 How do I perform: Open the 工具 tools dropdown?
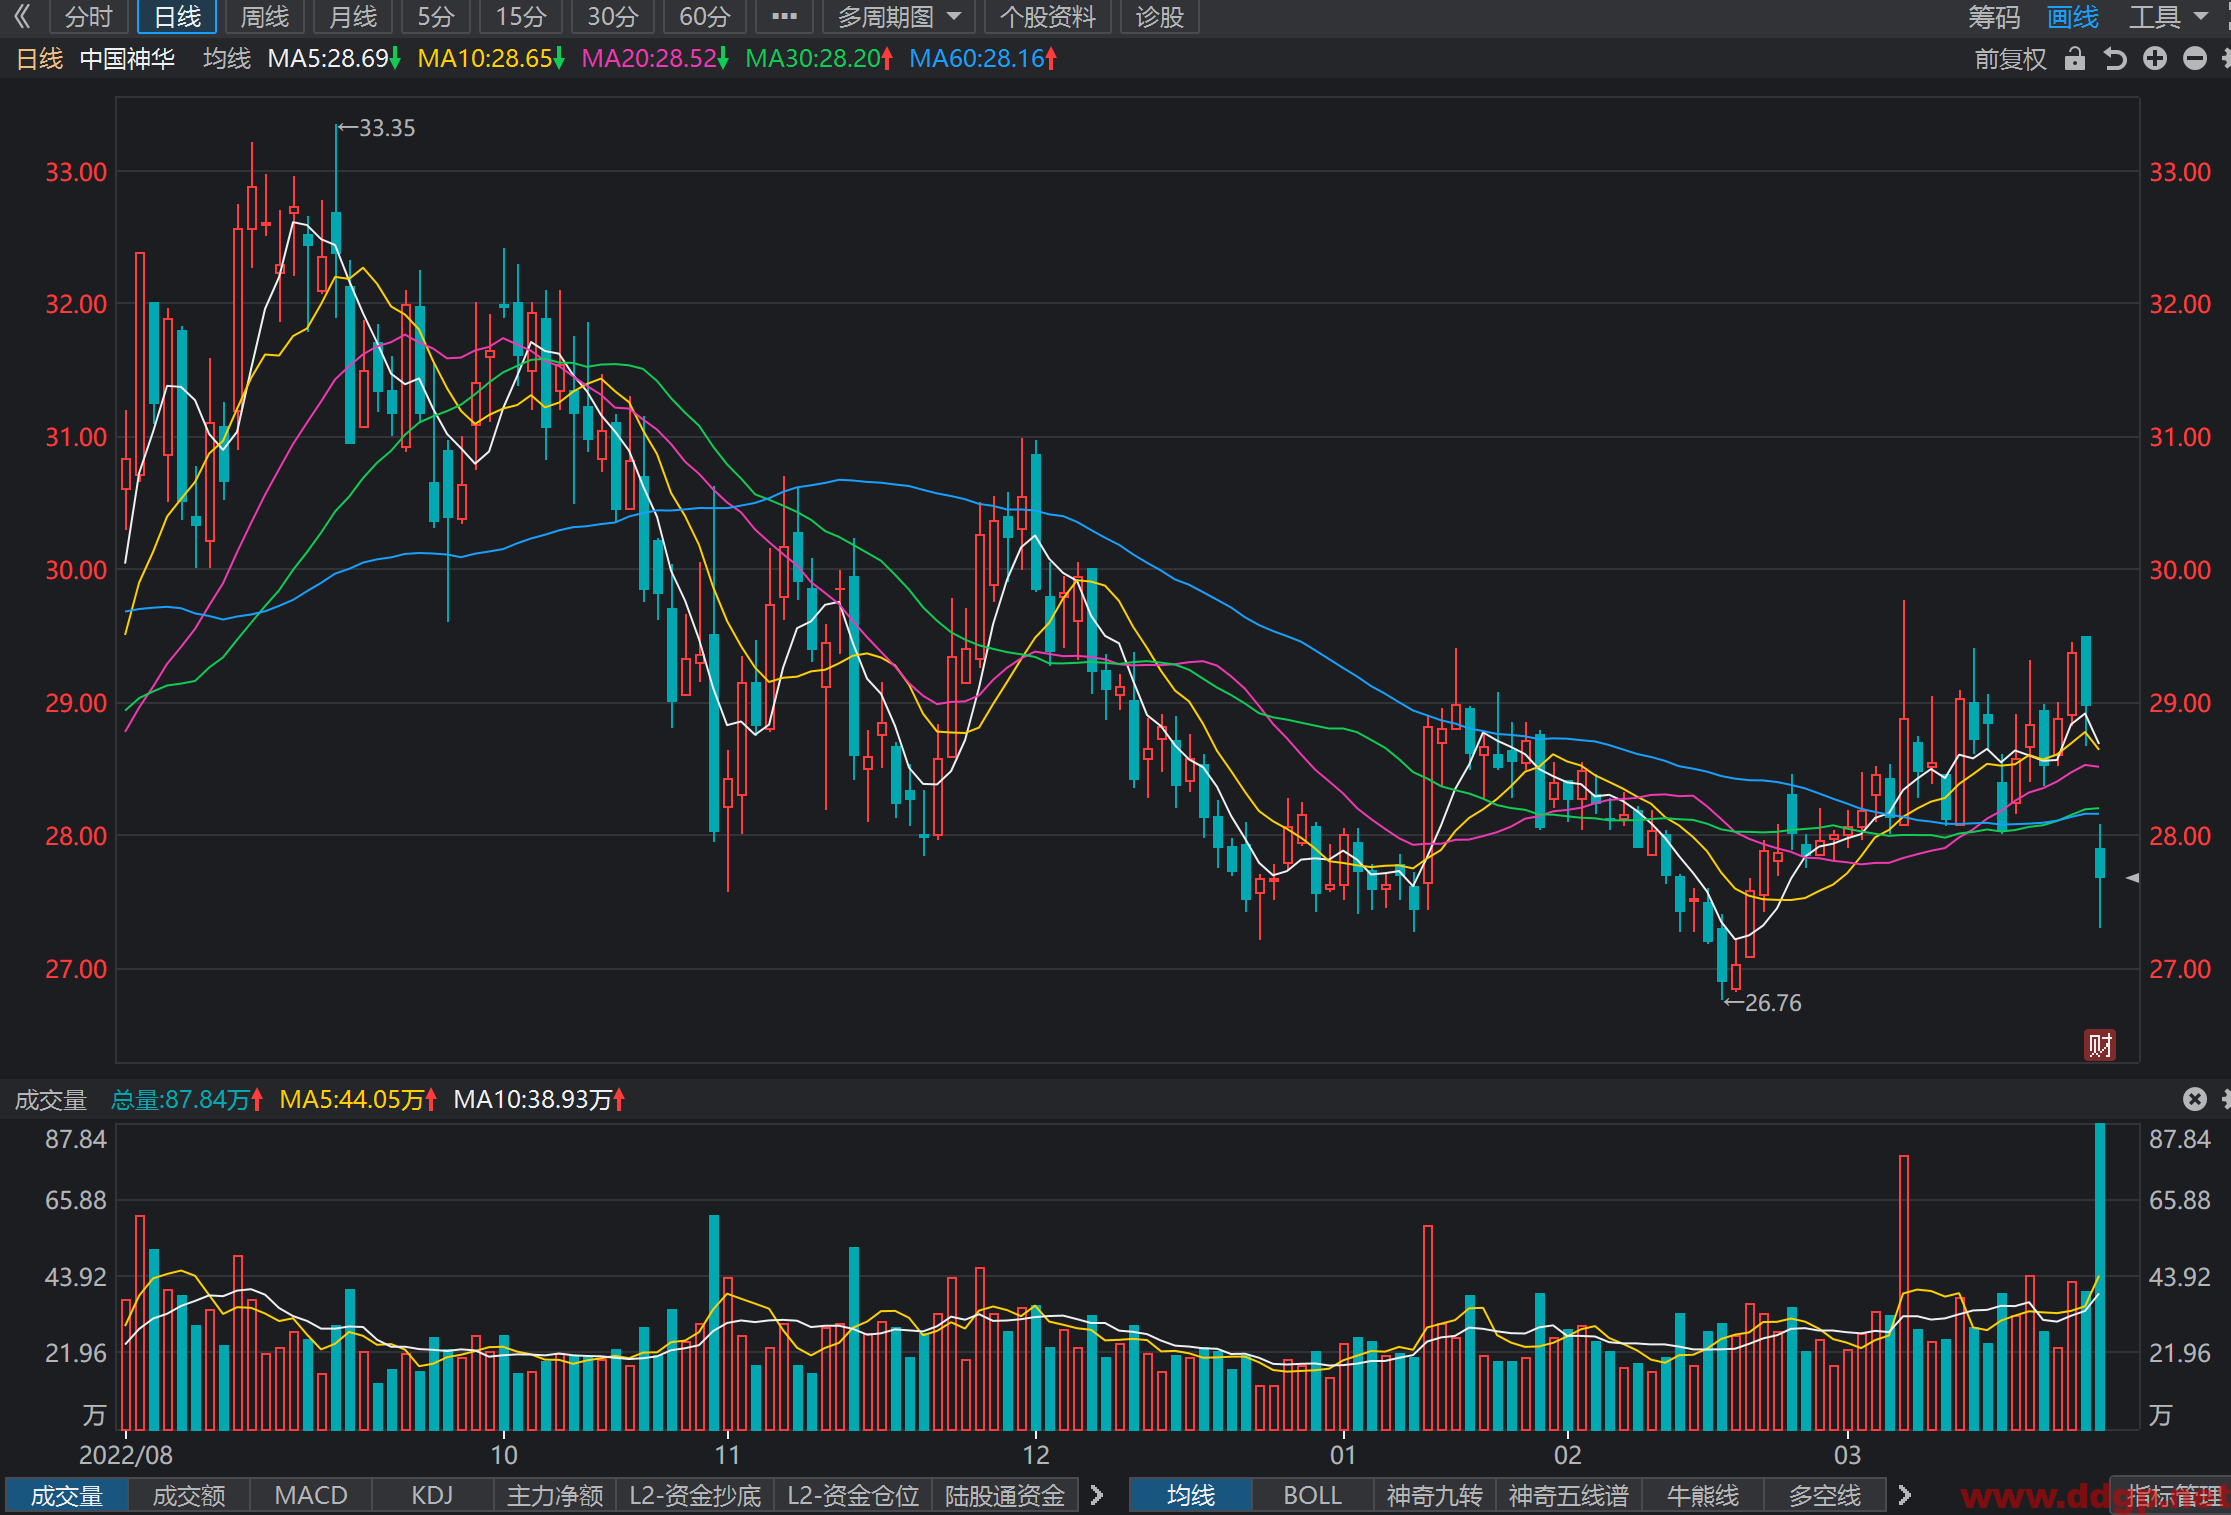2167,16
